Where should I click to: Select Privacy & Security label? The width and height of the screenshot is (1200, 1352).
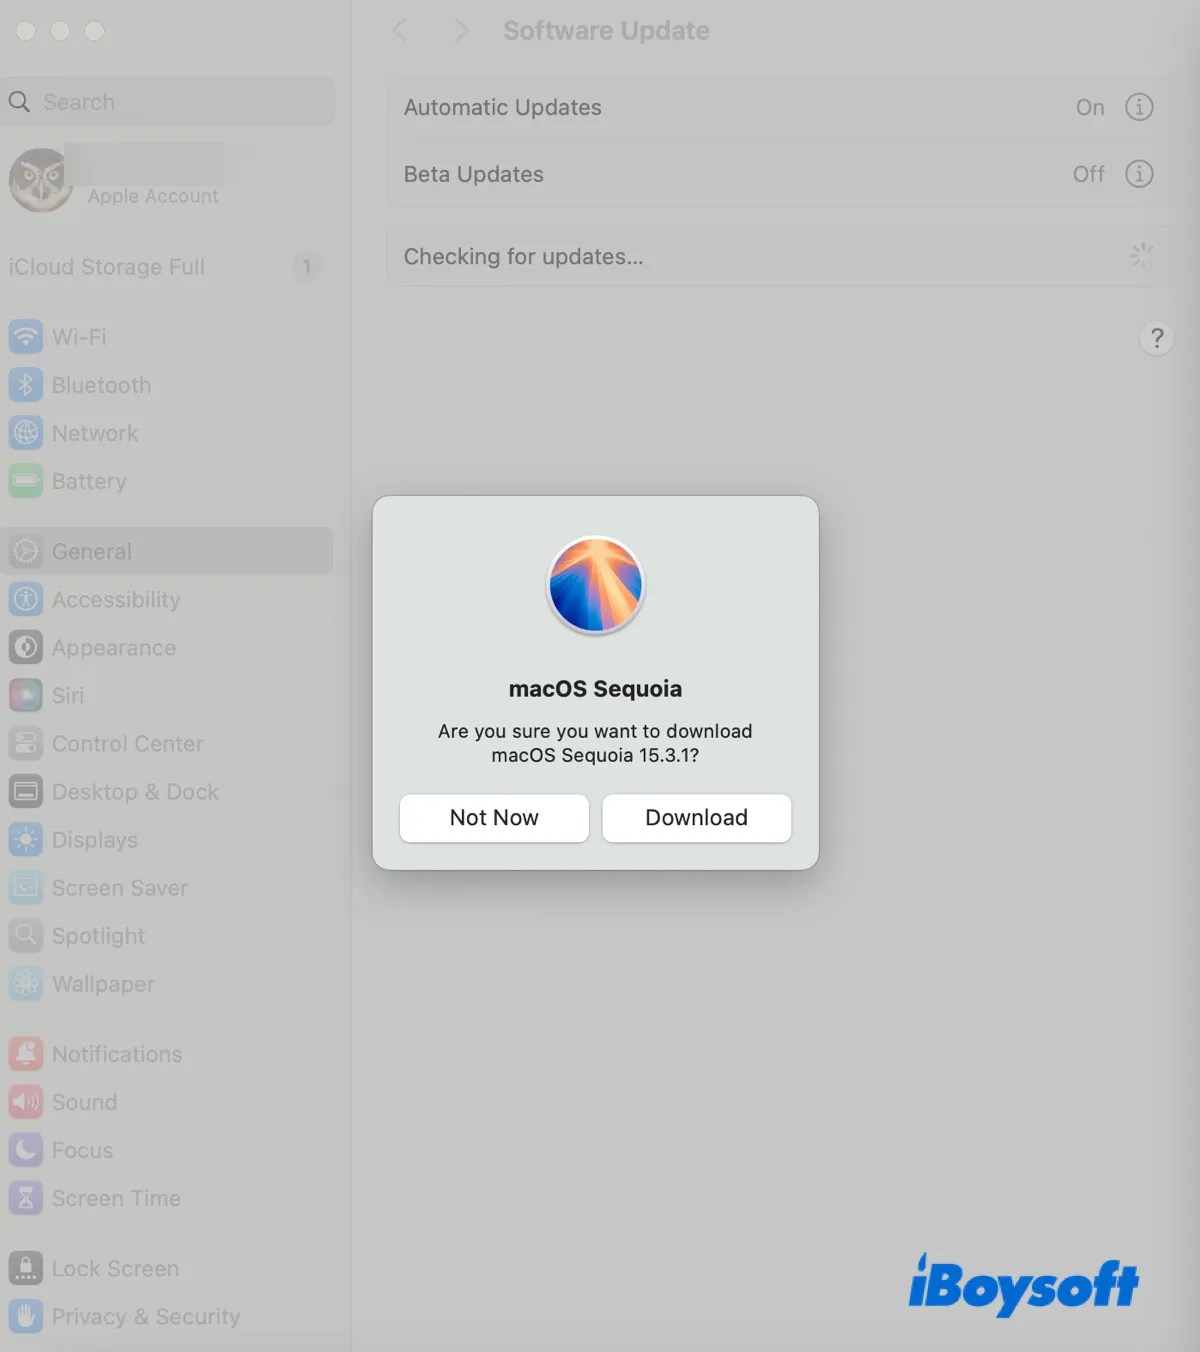click(146, 1316)
